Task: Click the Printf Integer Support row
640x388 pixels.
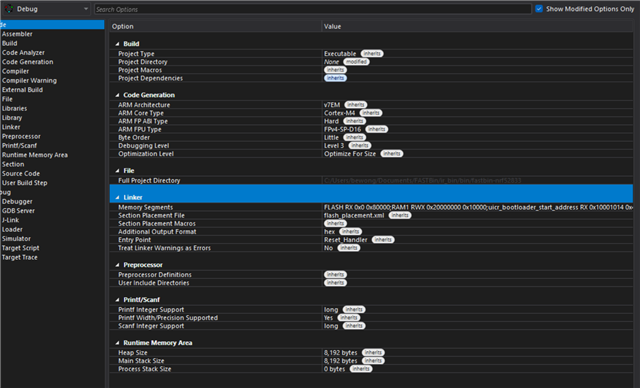Action: (371, 310)
